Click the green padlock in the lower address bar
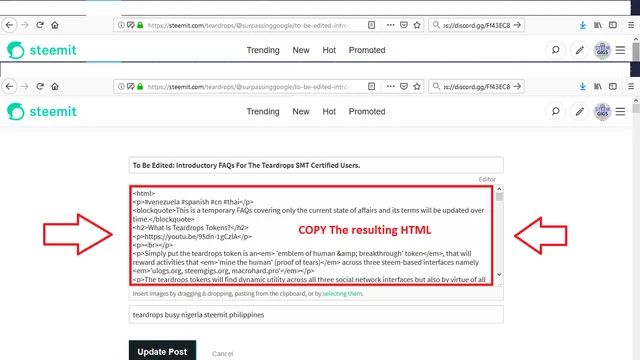 pyautogui.click(x=140, y=87)
